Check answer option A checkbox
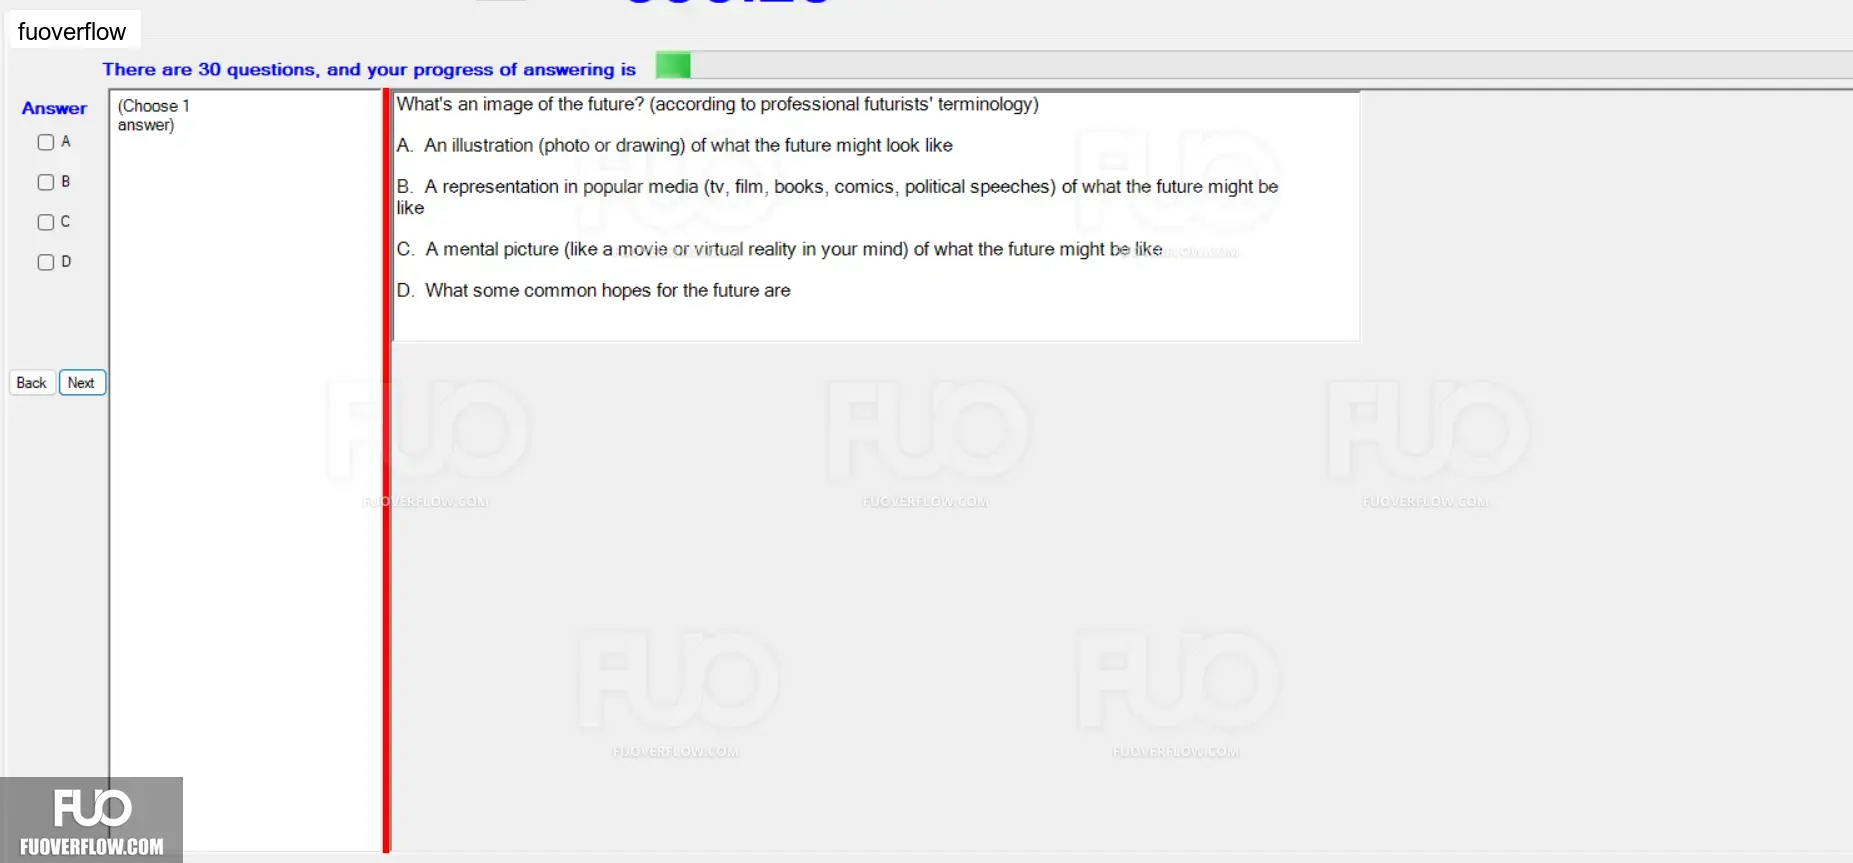This screenshot has height=863, width=1853. click(x=46, y=142)
